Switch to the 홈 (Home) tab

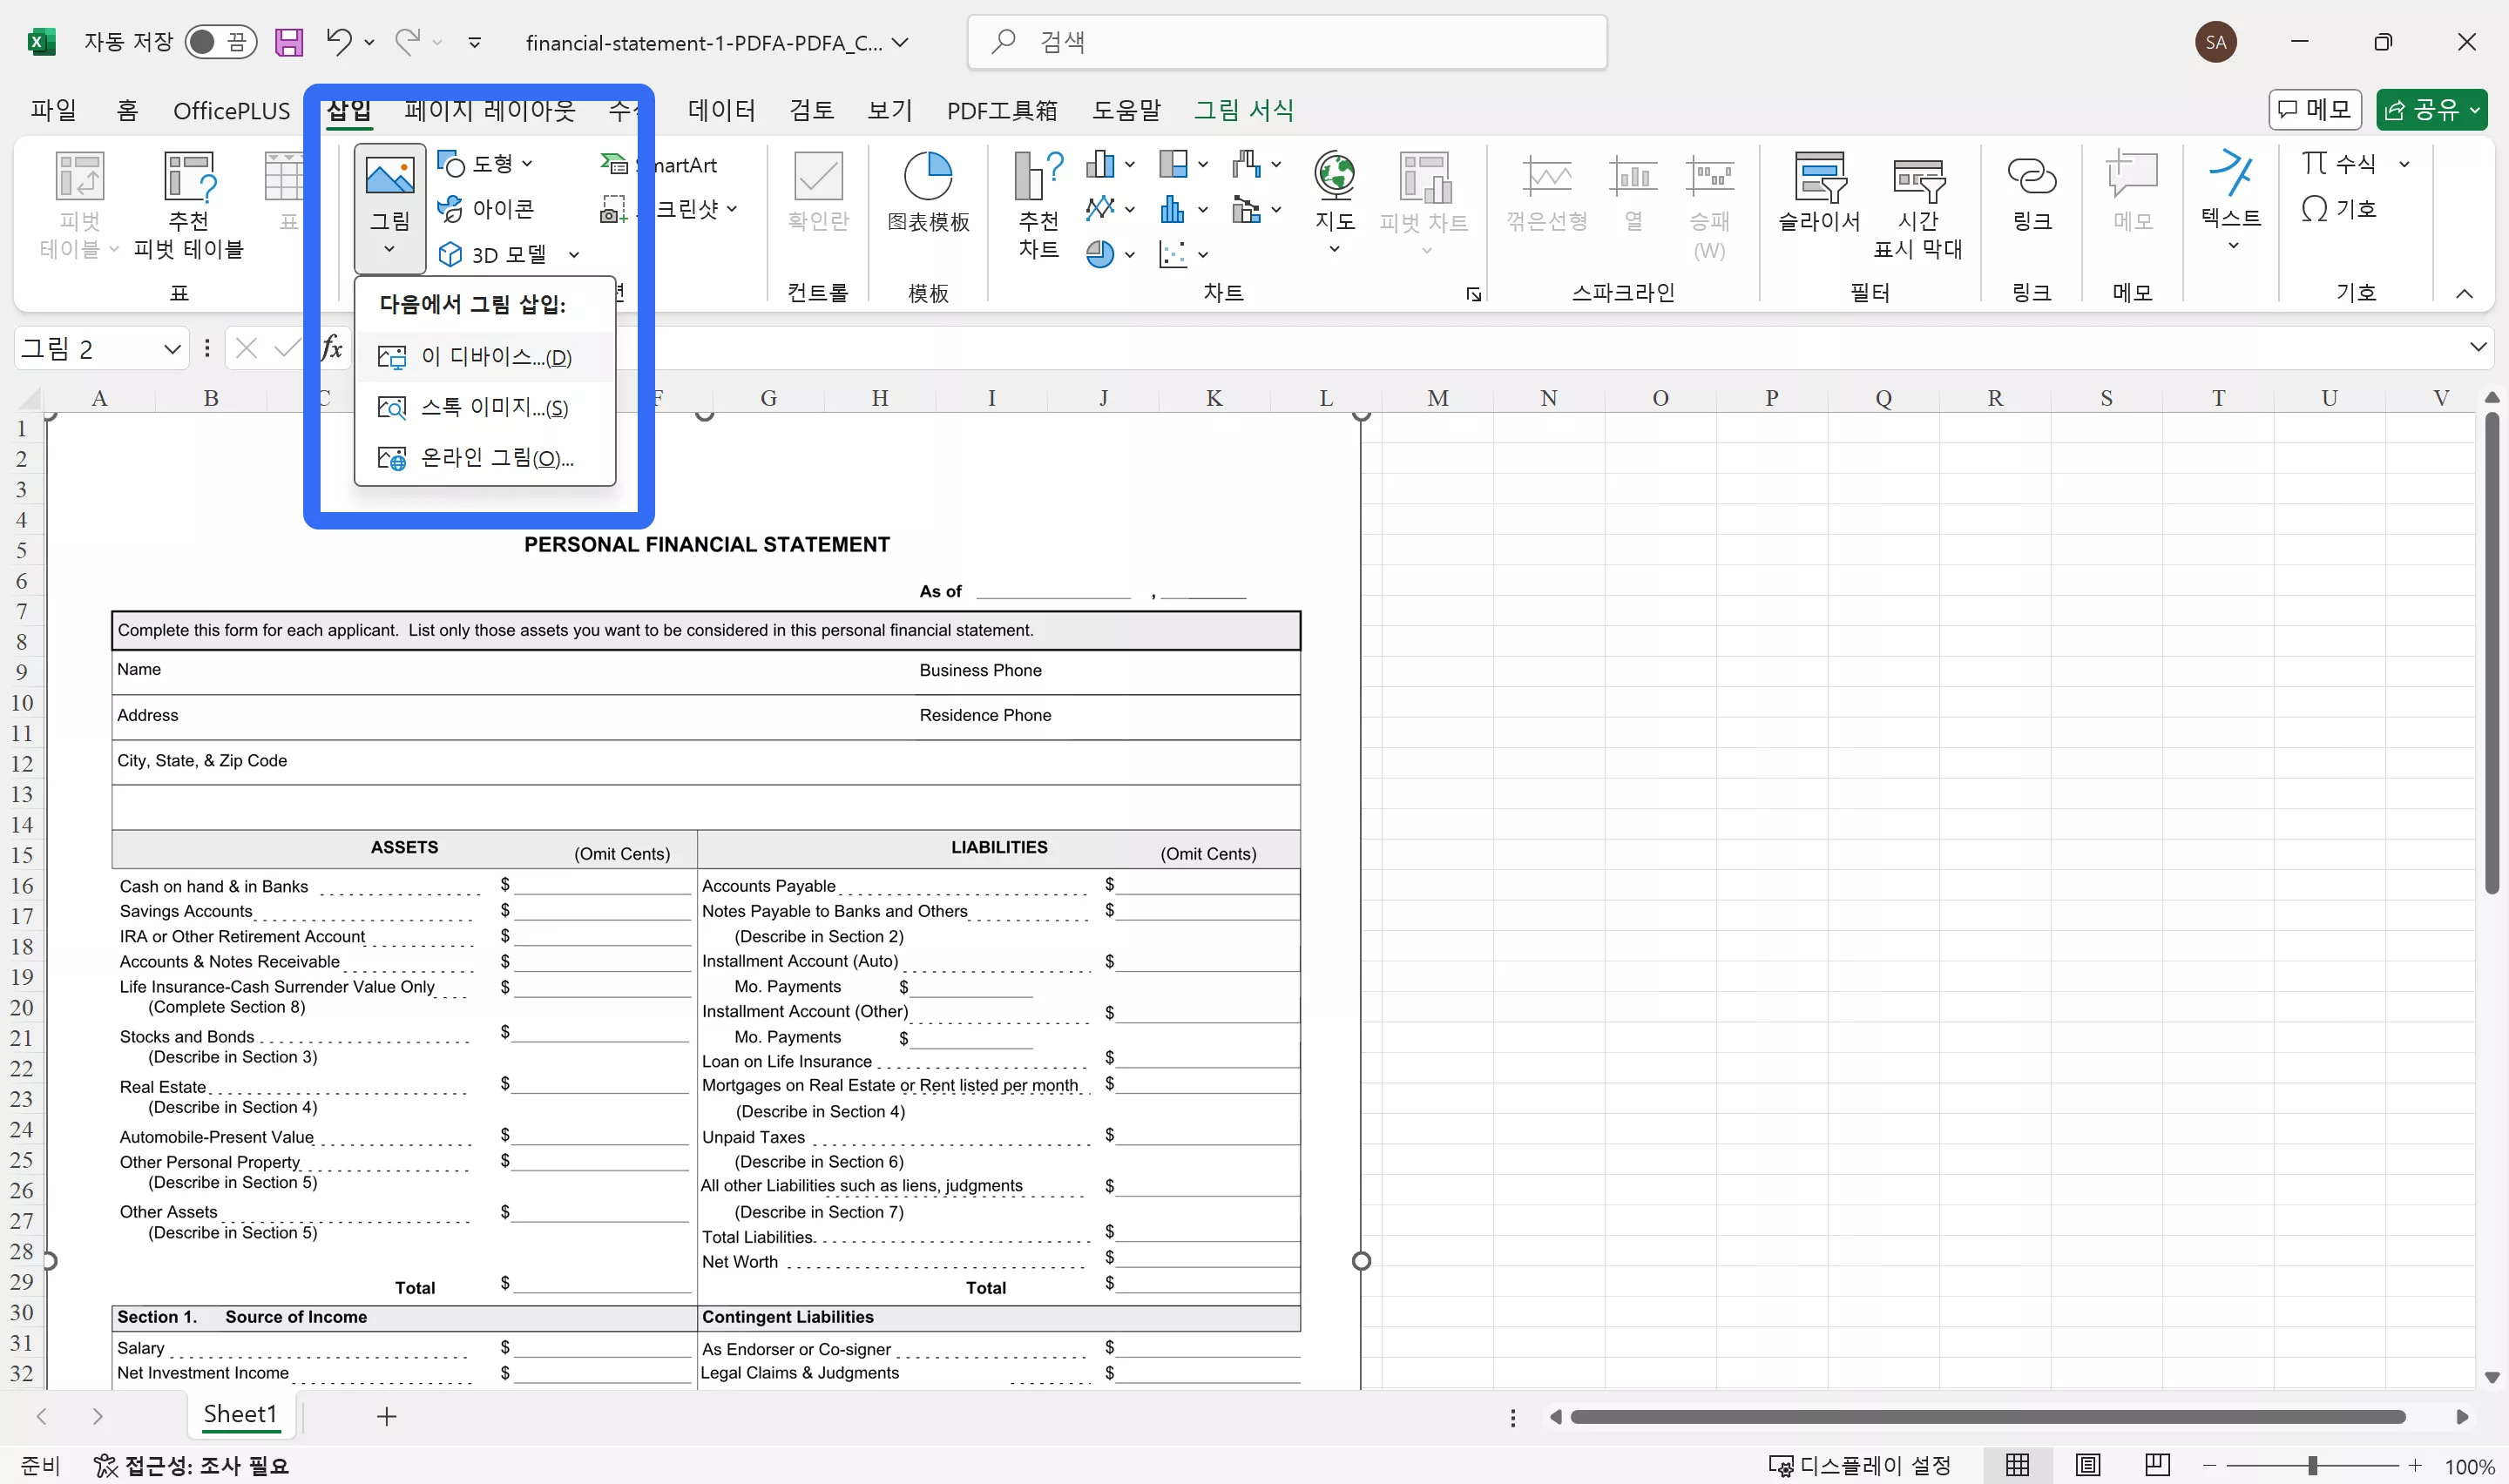coord(127,109)
